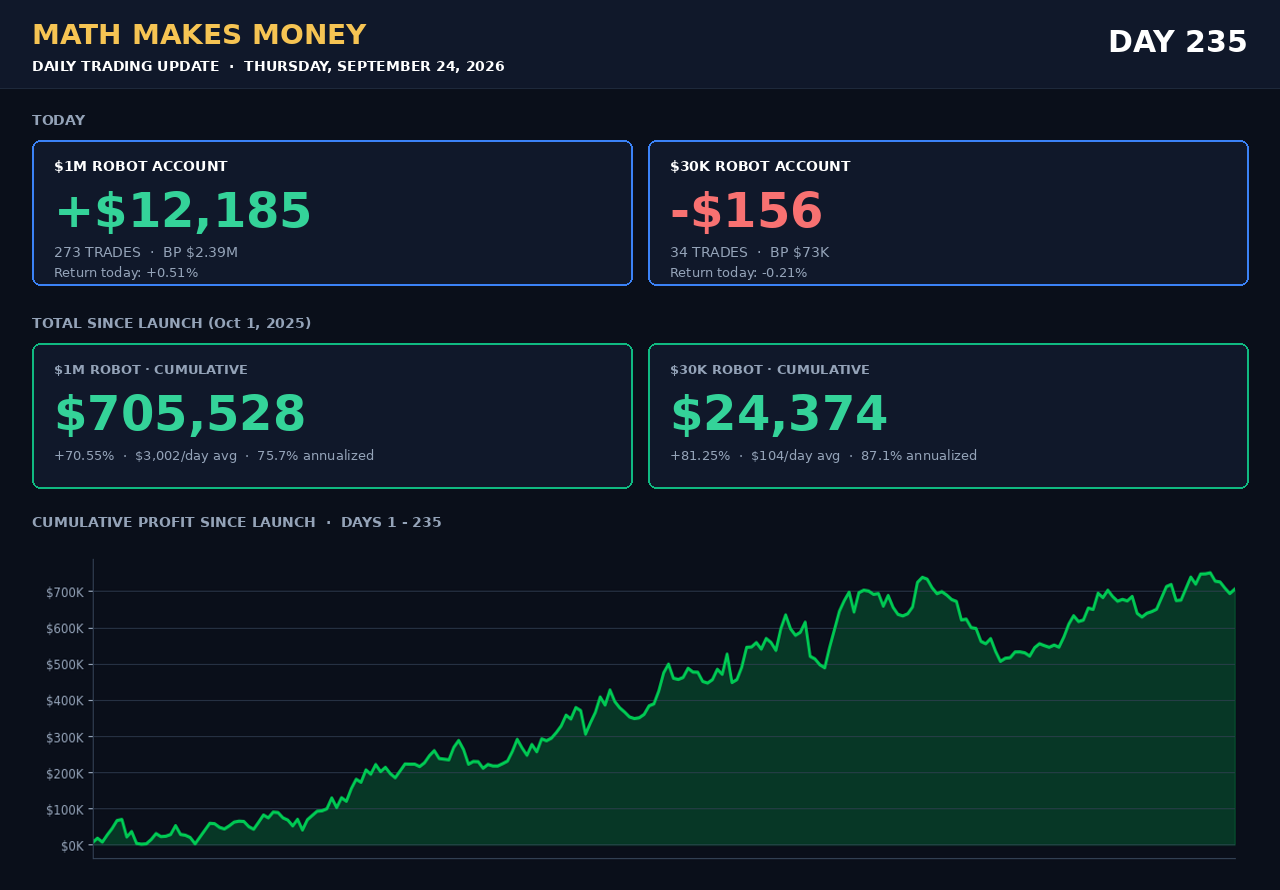Click the Total Since Launch heading

pos(171,324)
